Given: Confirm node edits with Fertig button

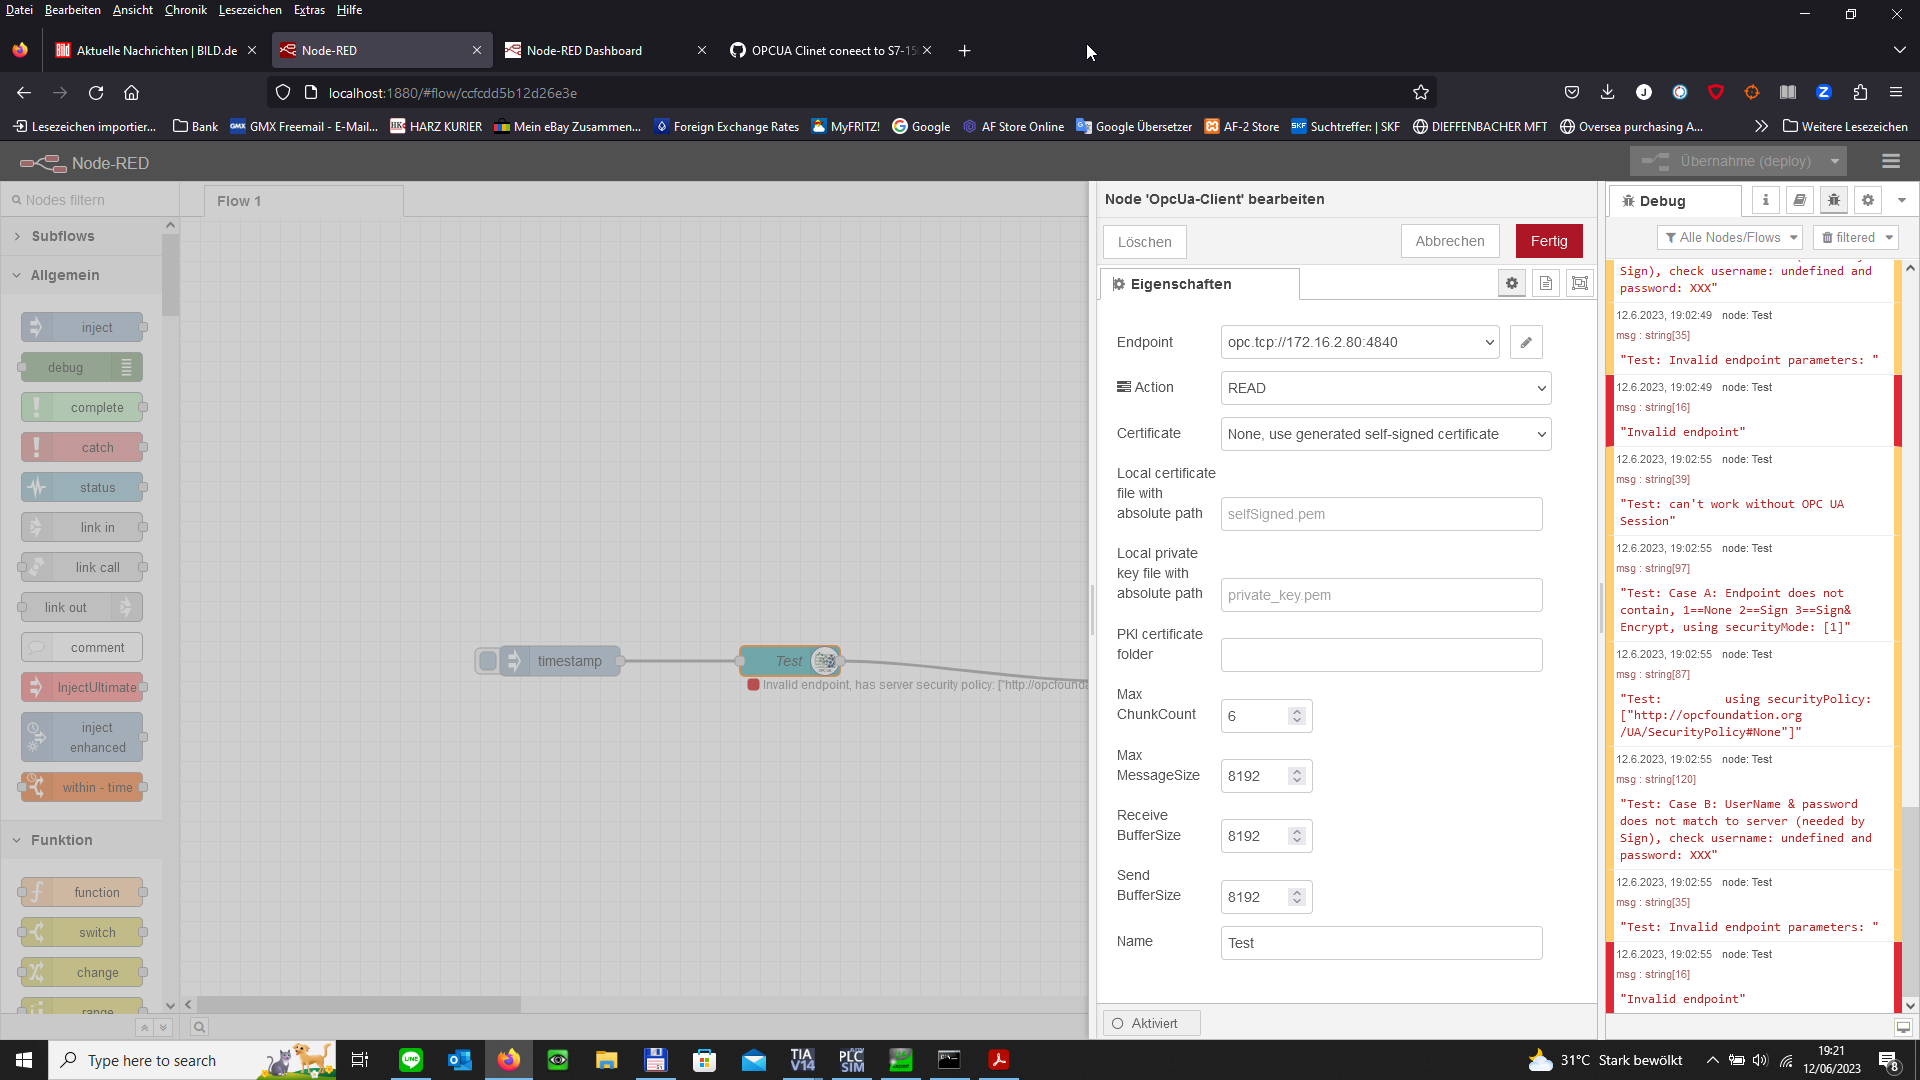Looking at the screenshot, I should [1548, 241].
